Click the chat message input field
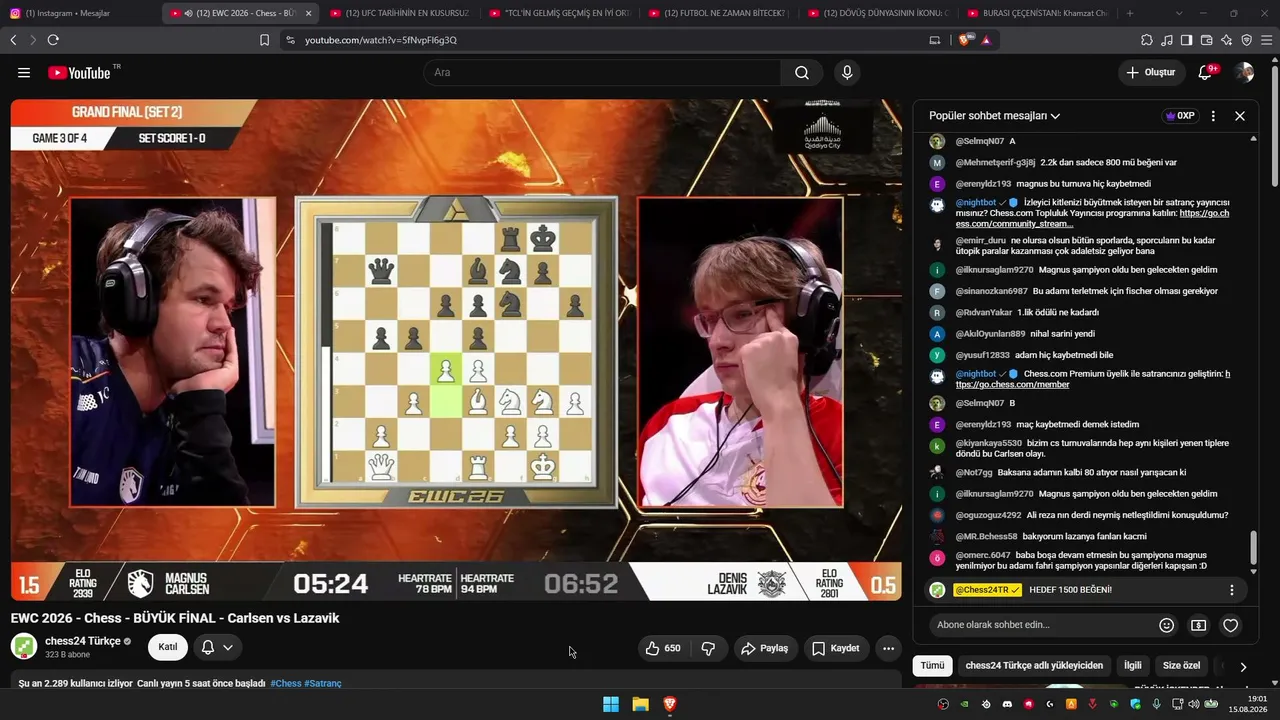 (1040, 625)
